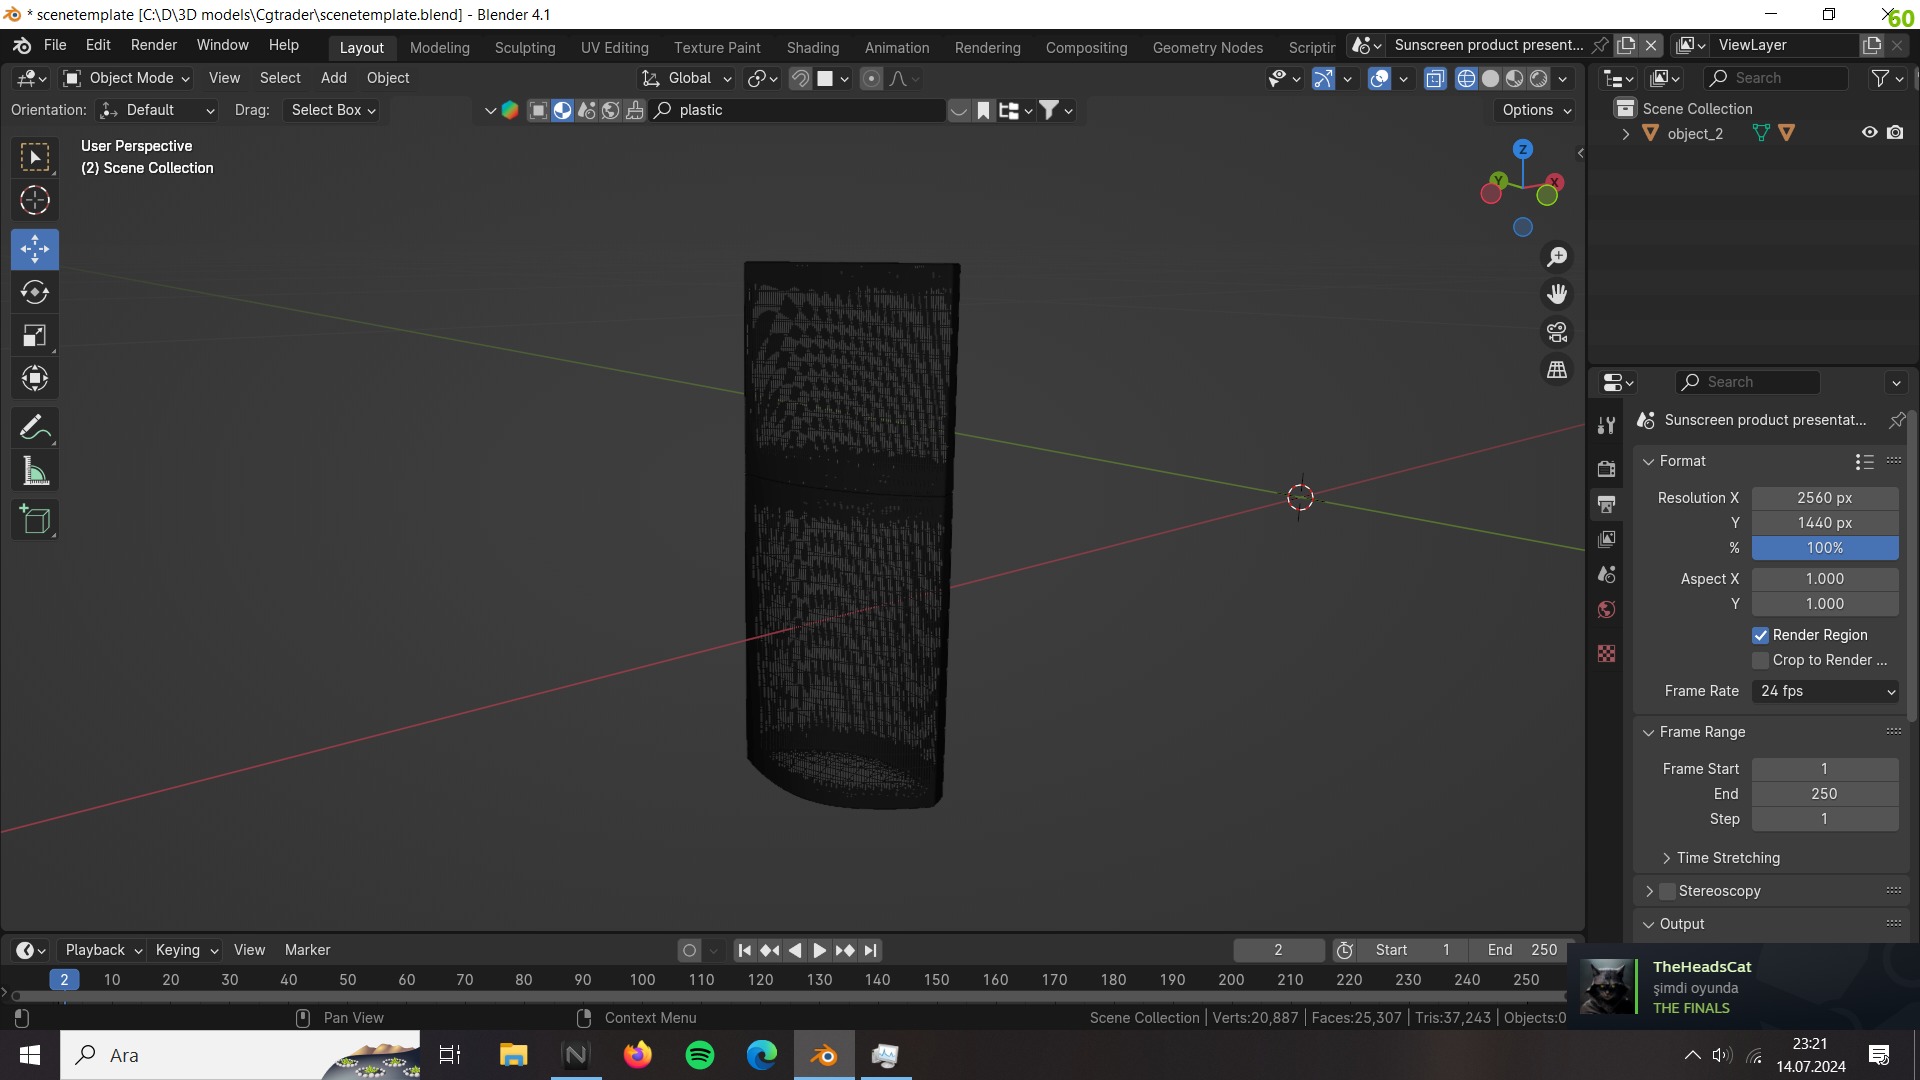The height and width of the screenshot is (1080, 1920).
Task: Click the hand pan-view viewport icon
Action: (x=1557, y=294)
